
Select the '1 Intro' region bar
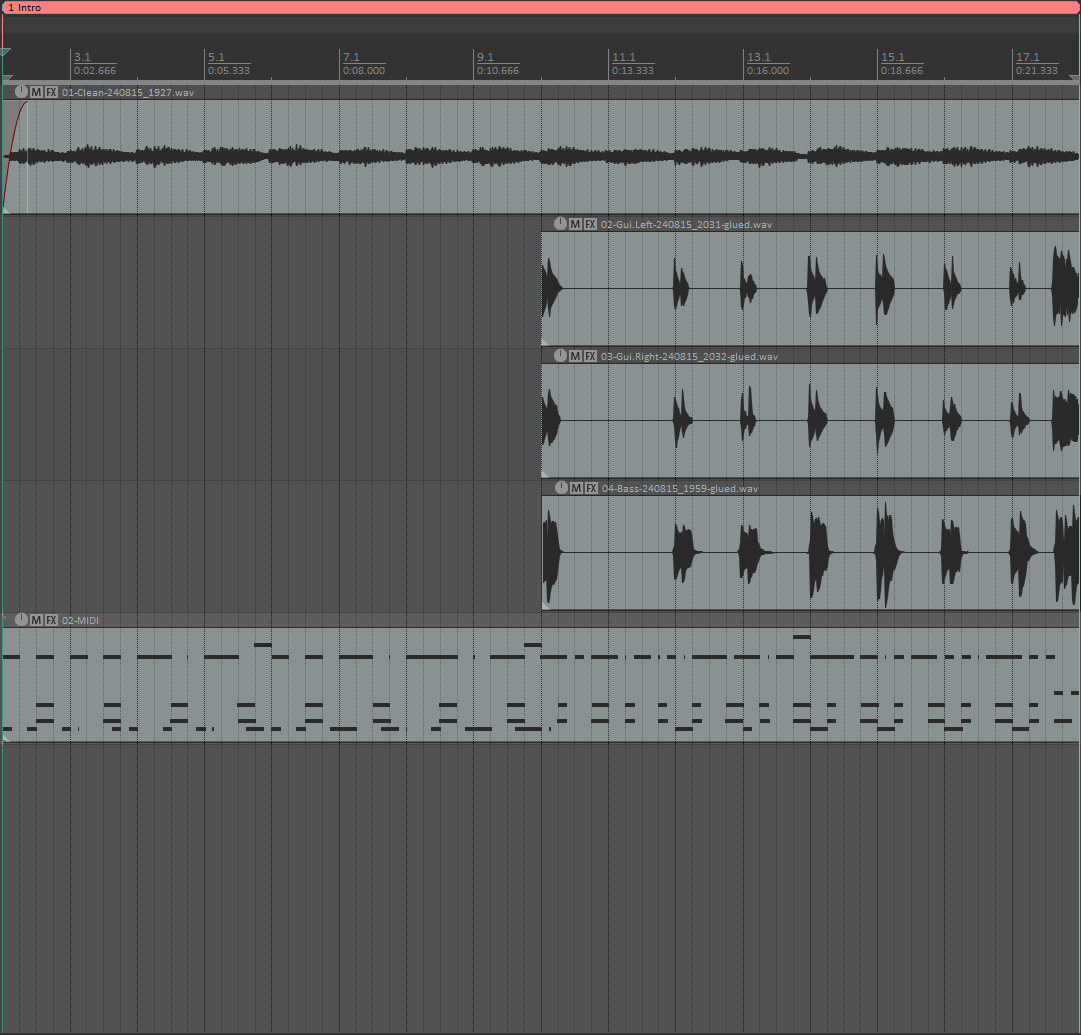click(x=540, y=7)
